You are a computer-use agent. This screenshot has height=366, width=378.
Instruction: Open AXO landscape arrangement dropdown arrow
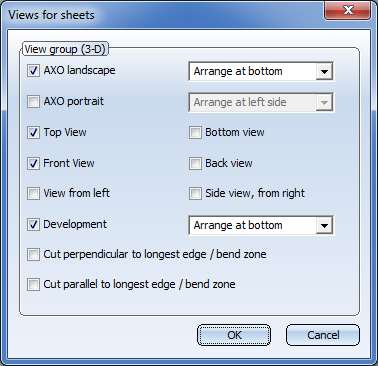[324, 71]
